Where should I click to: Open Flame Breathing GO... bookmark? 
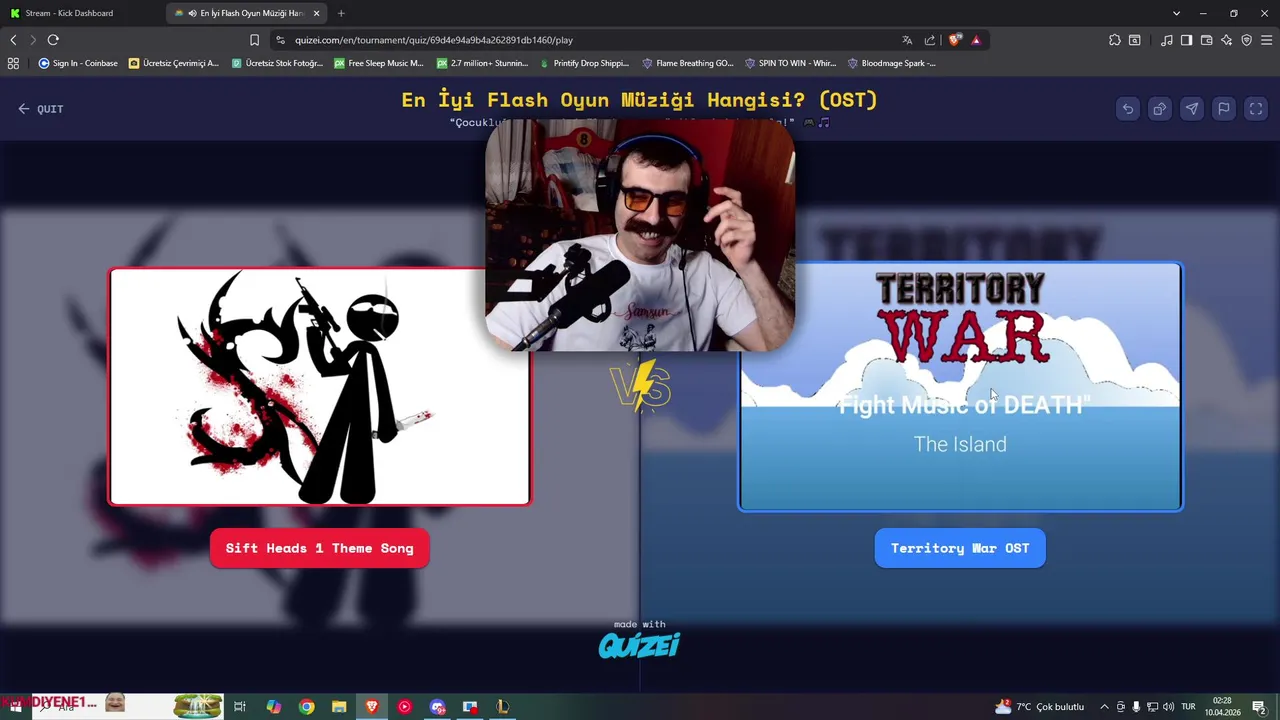(x=688, y=63)
